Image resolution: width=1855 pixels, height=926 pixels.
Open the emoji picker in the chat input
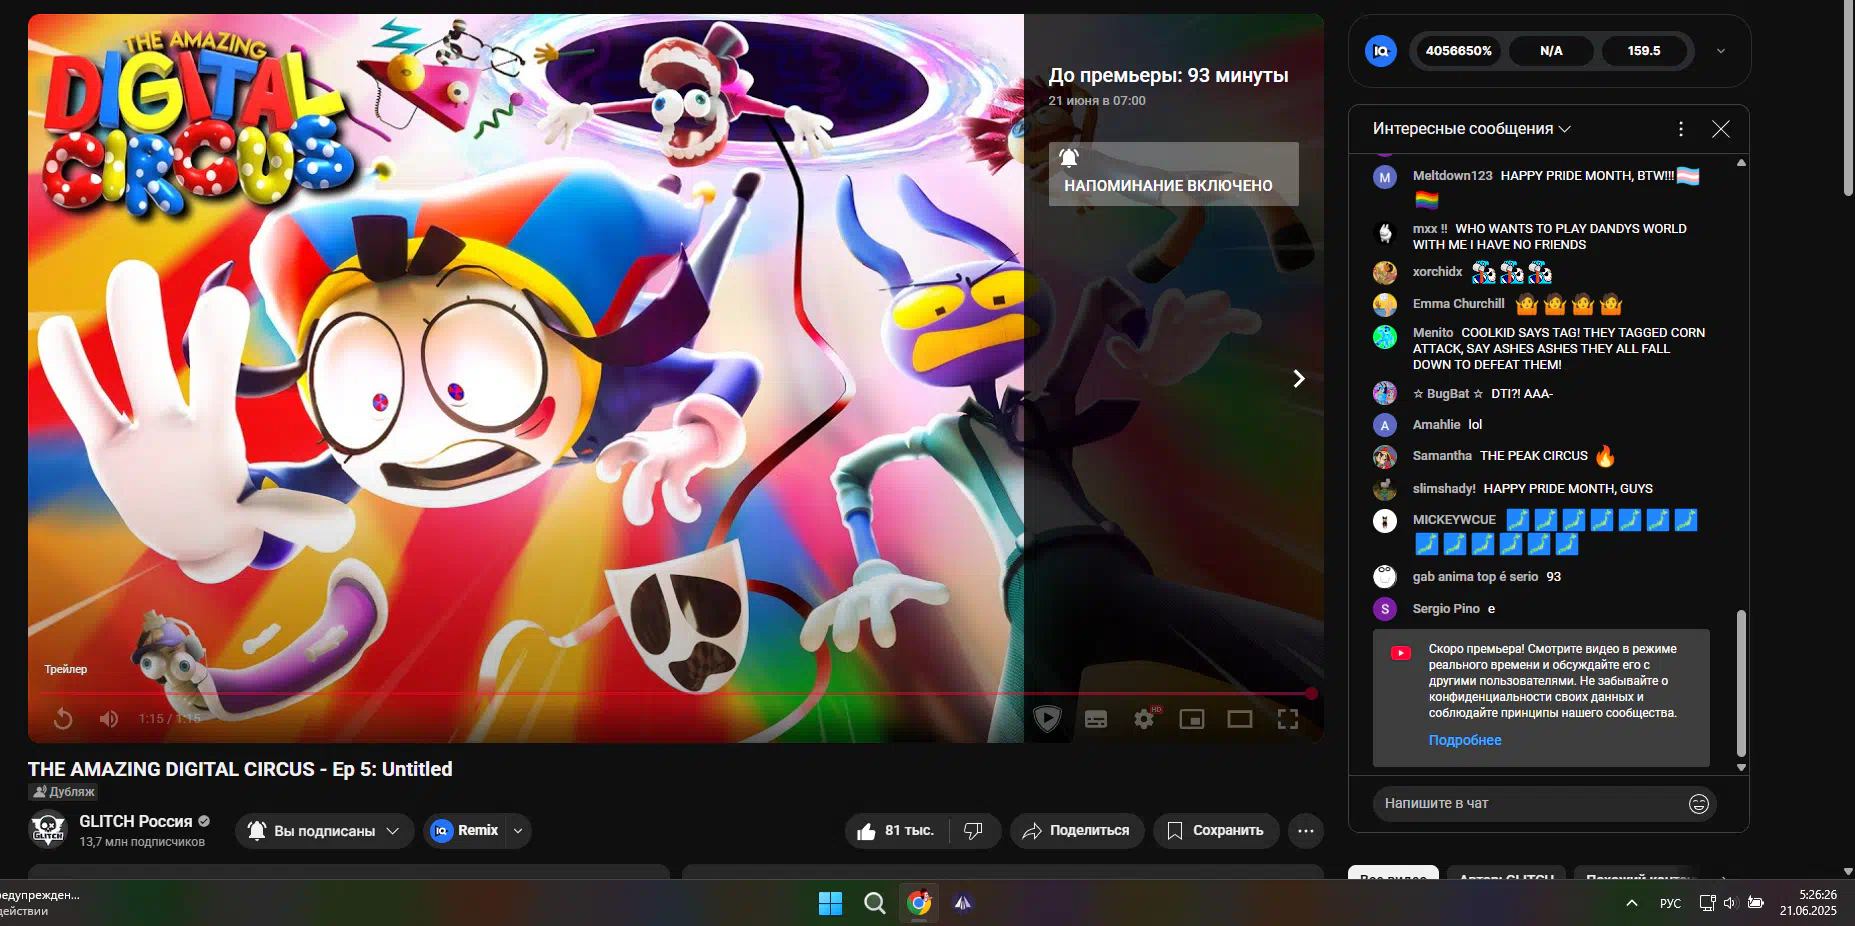[x=1698, y=804]
